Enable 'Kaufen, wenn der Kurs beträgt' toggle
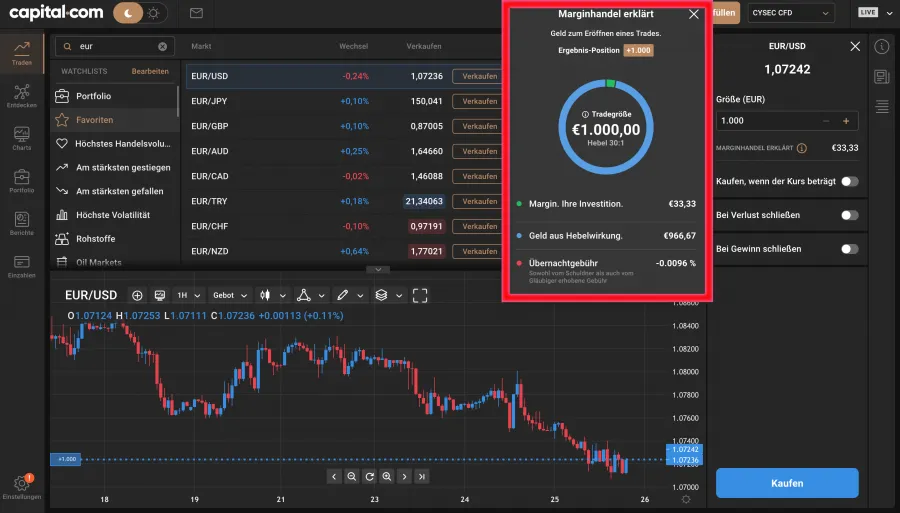Image resolution: width=900 pixels, height=513 pixels. pos(849,181)
